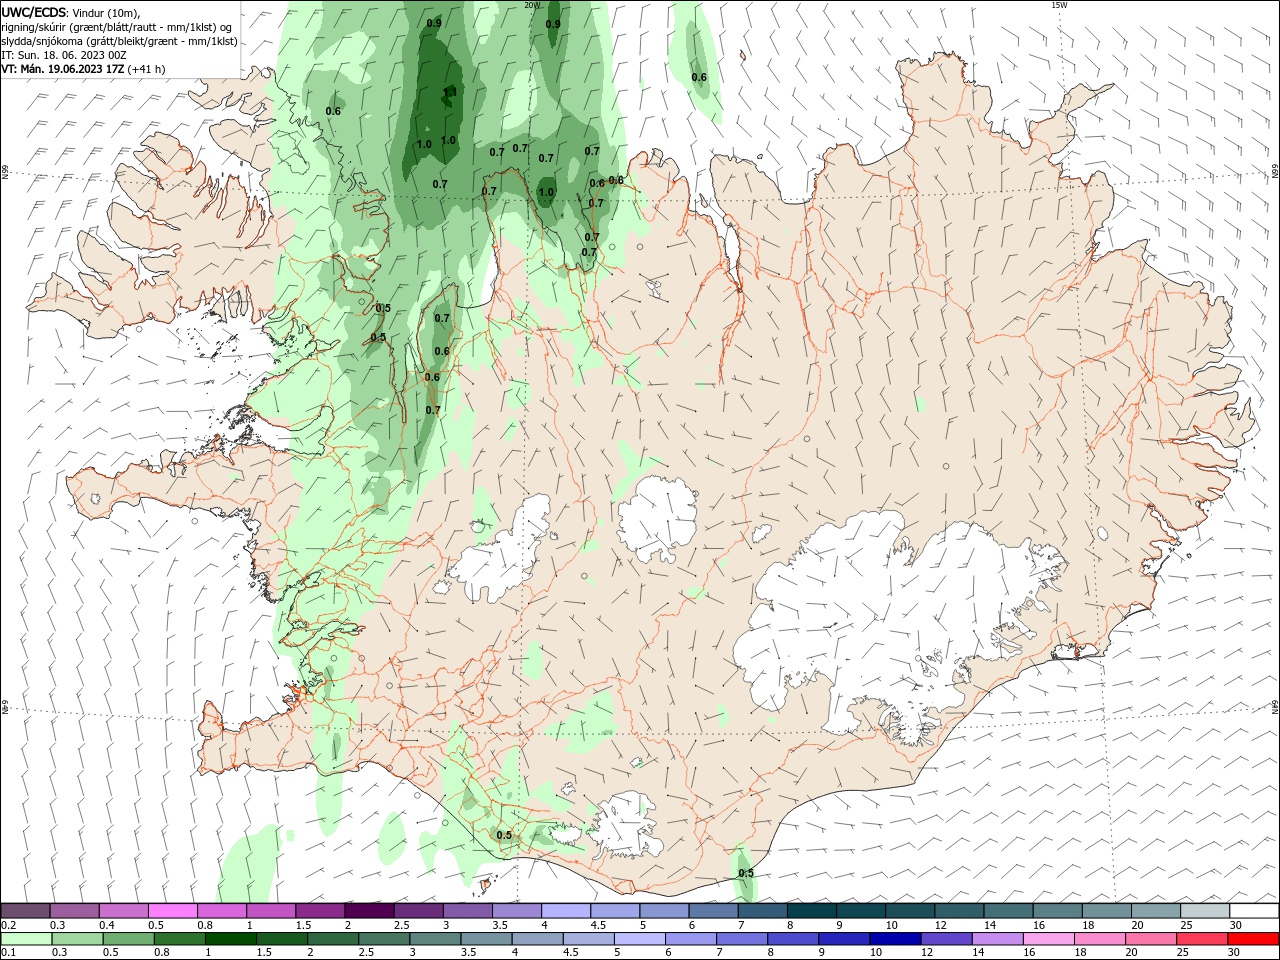Viewport: 1280px width, 960px height.
Task: Select the lower-row red swatch between 25 and 30
Action: pyautogui.click(x=1201, y=939)
